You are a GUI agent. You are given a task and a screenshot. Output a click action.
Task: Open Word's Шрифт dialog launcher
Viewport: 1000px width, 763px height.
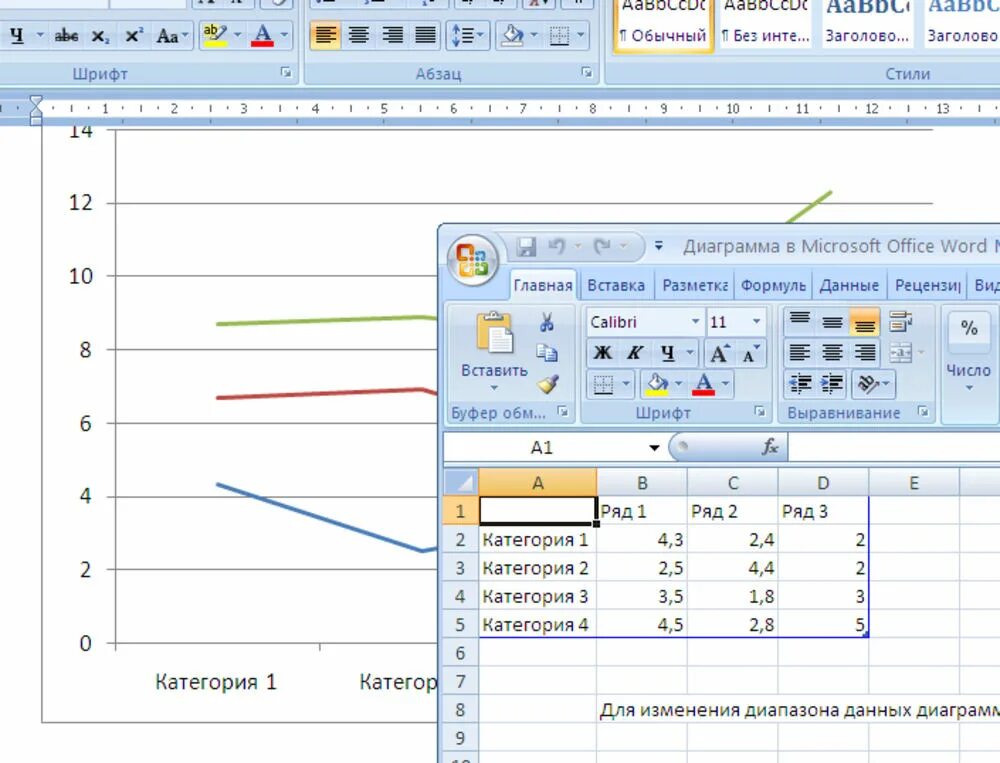pos(286,73)
